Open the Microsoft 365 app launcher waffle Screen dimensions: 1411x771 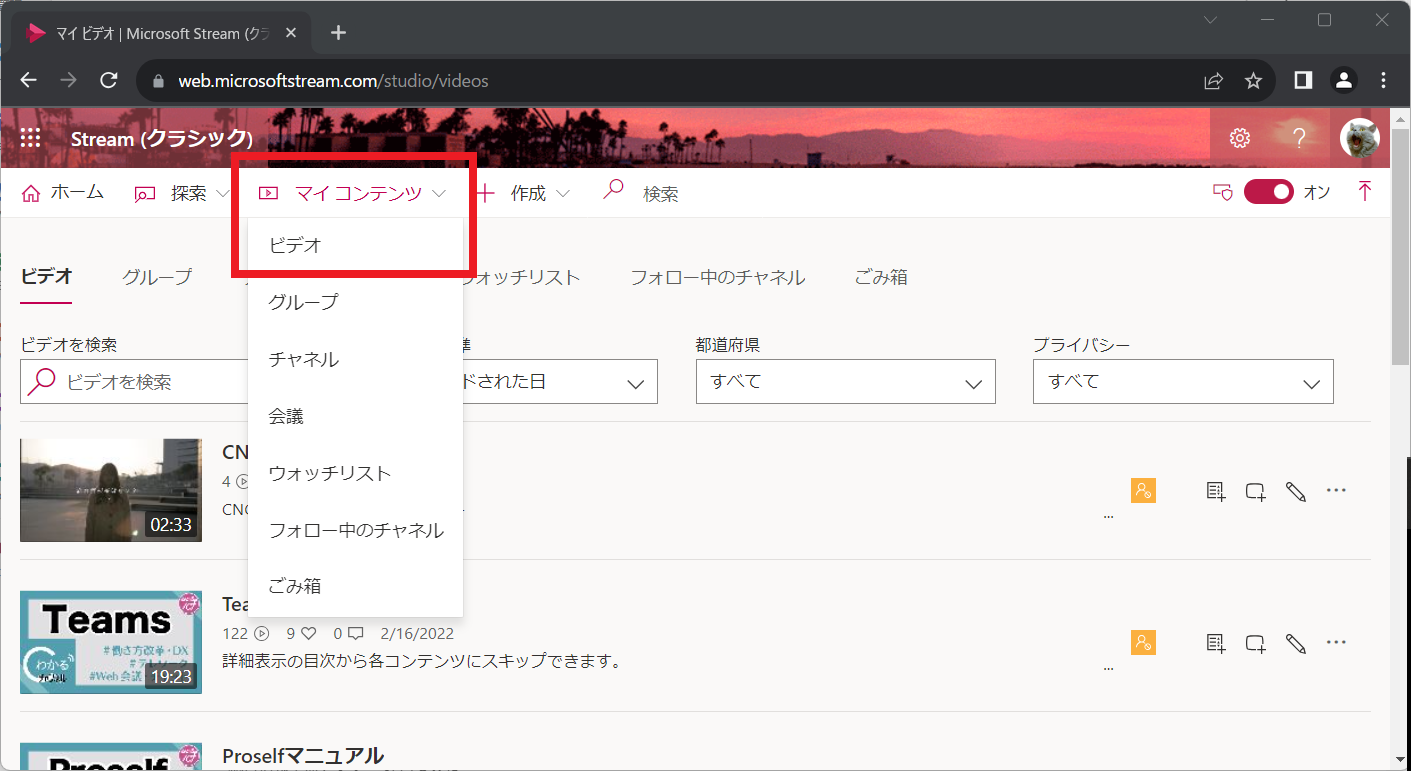click(30, 139)
